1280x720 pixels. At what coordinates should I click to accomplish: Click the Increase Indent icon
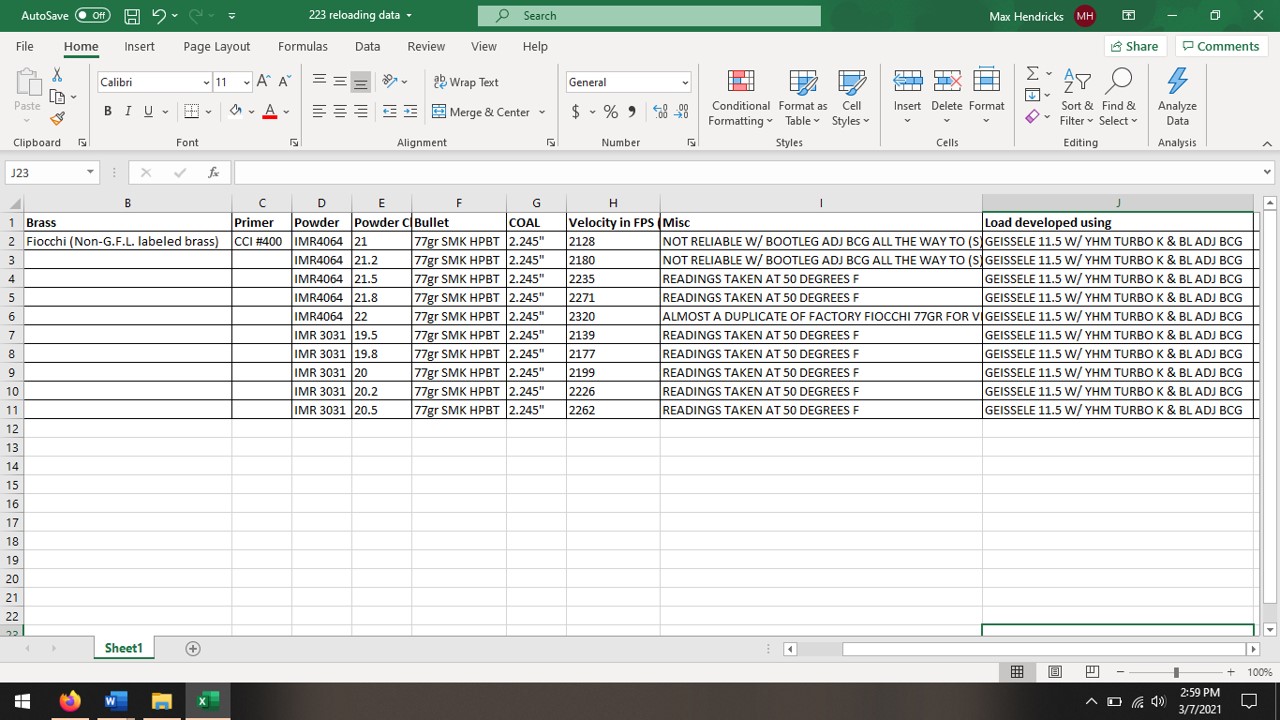pos(410,111)
